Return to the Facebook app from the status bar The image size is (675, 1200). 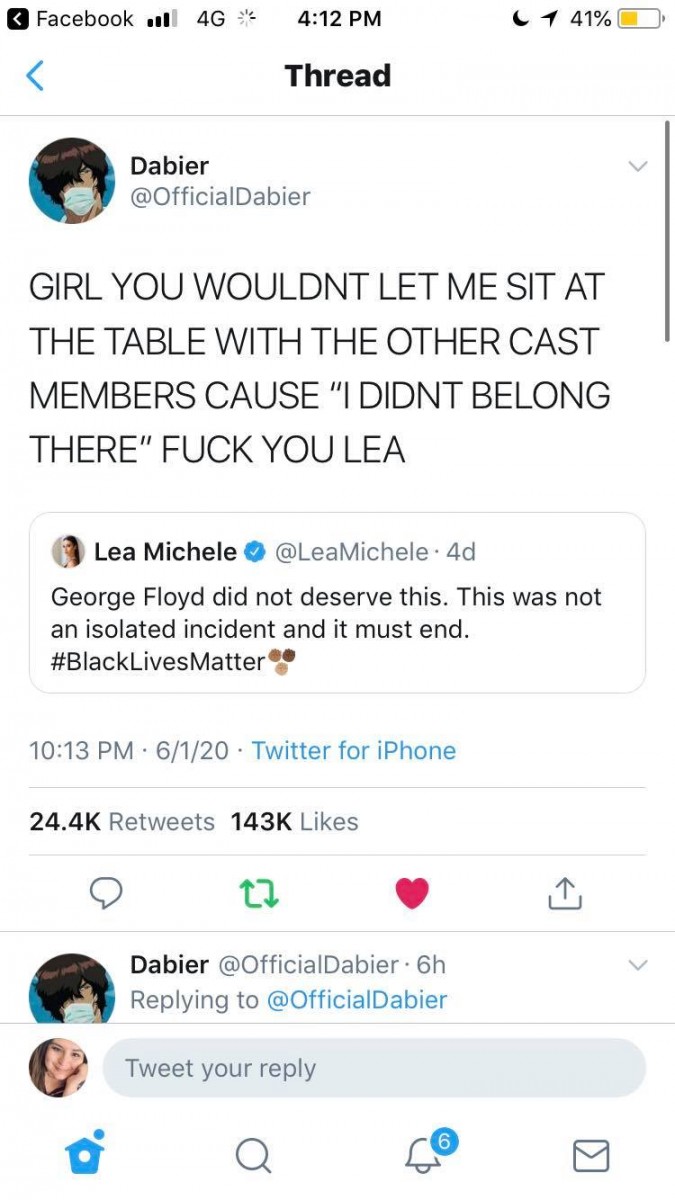point(70,19)
